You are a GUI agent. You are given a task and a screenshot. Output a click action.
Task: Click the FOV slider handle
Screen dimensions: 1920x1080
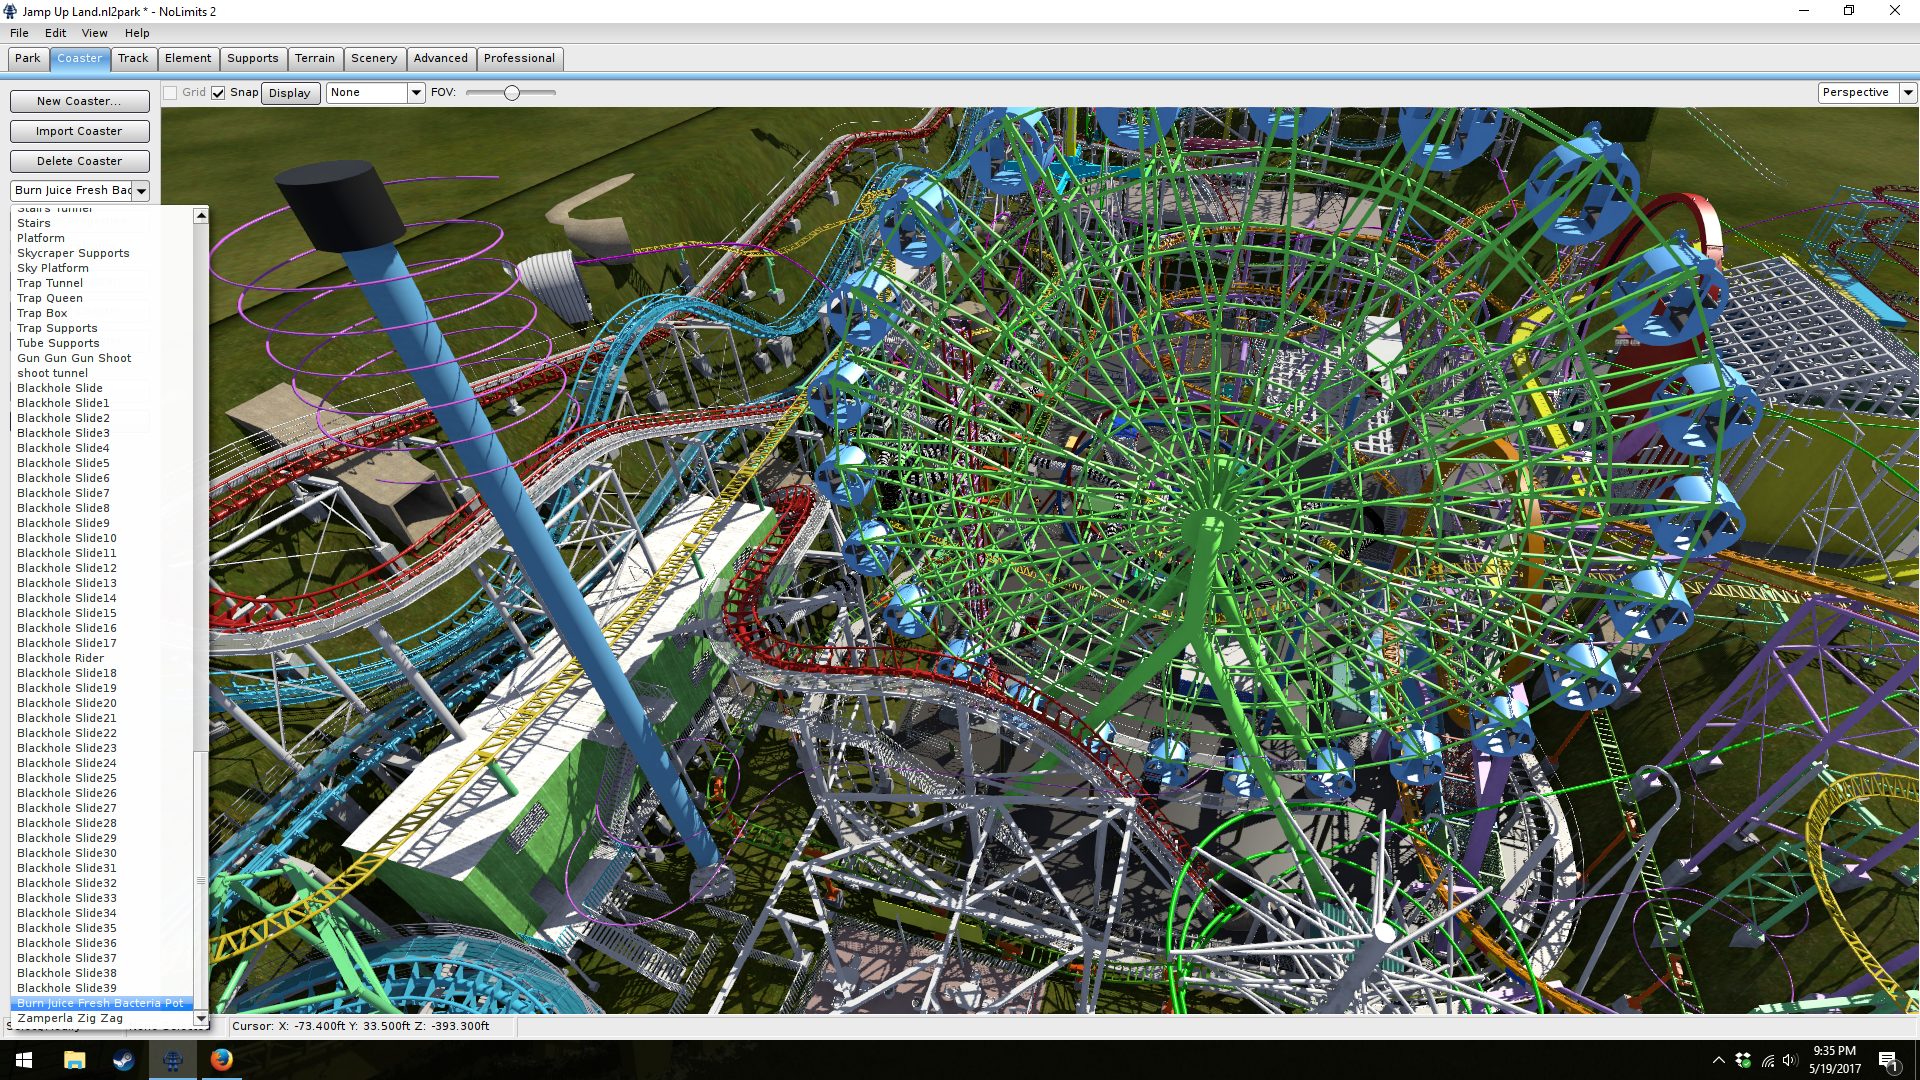[512, 93]
